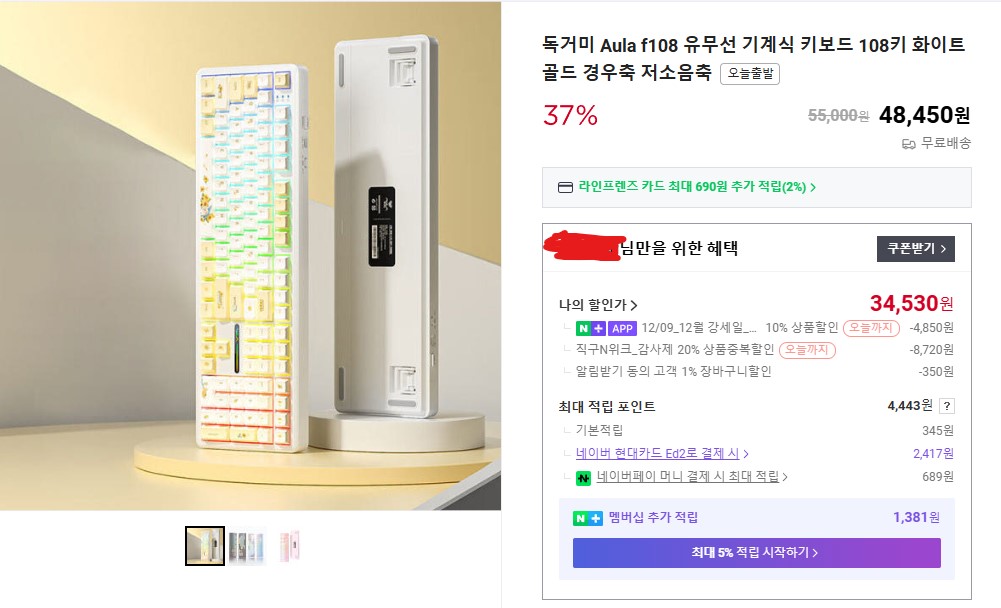Click the green N pay icon beside 네이버페이 머니
Viewport: 1001px width, 608px height.
[583, 478]
